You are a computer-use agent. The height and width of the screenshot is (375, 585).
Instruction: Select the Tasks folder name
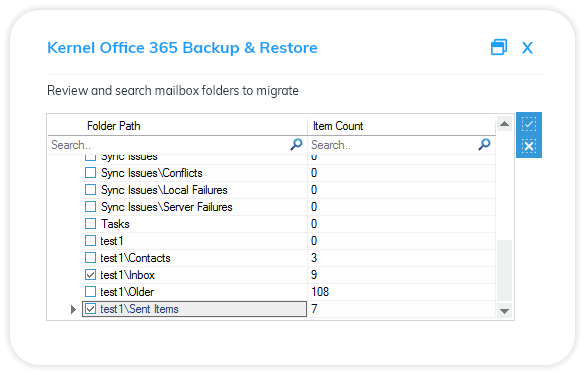(115, 224)
